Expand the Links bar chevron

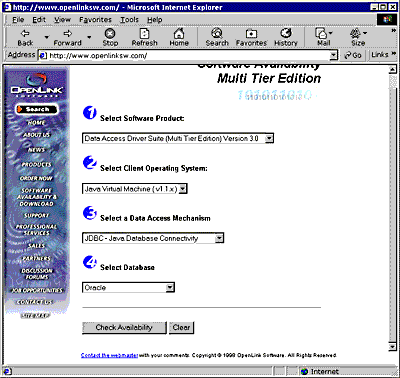coord(393,54)
